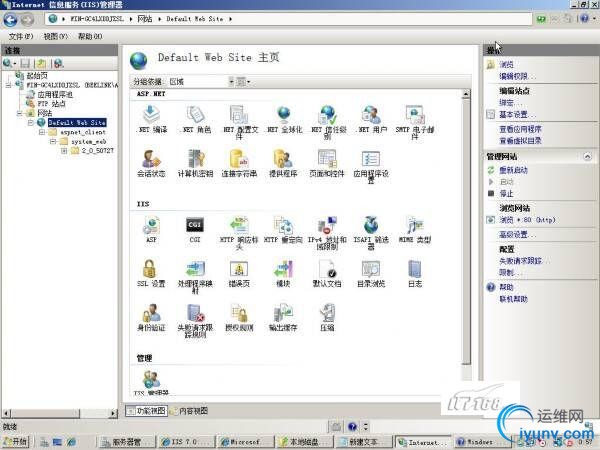This screenshot has height=450, width=600.
Task: Collapse the 网站 tree node
Action: [x=20, y=113]
